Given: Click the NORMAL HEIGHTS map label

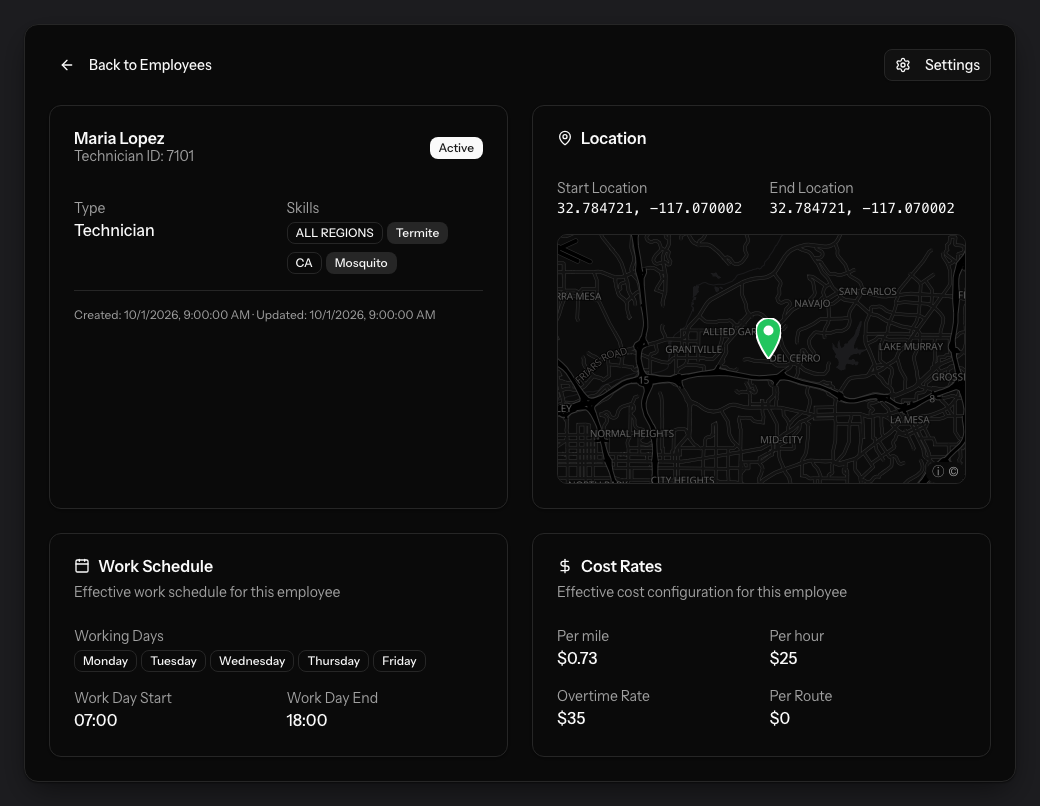Looking at the screenshot, I should (x=631, y=433).
